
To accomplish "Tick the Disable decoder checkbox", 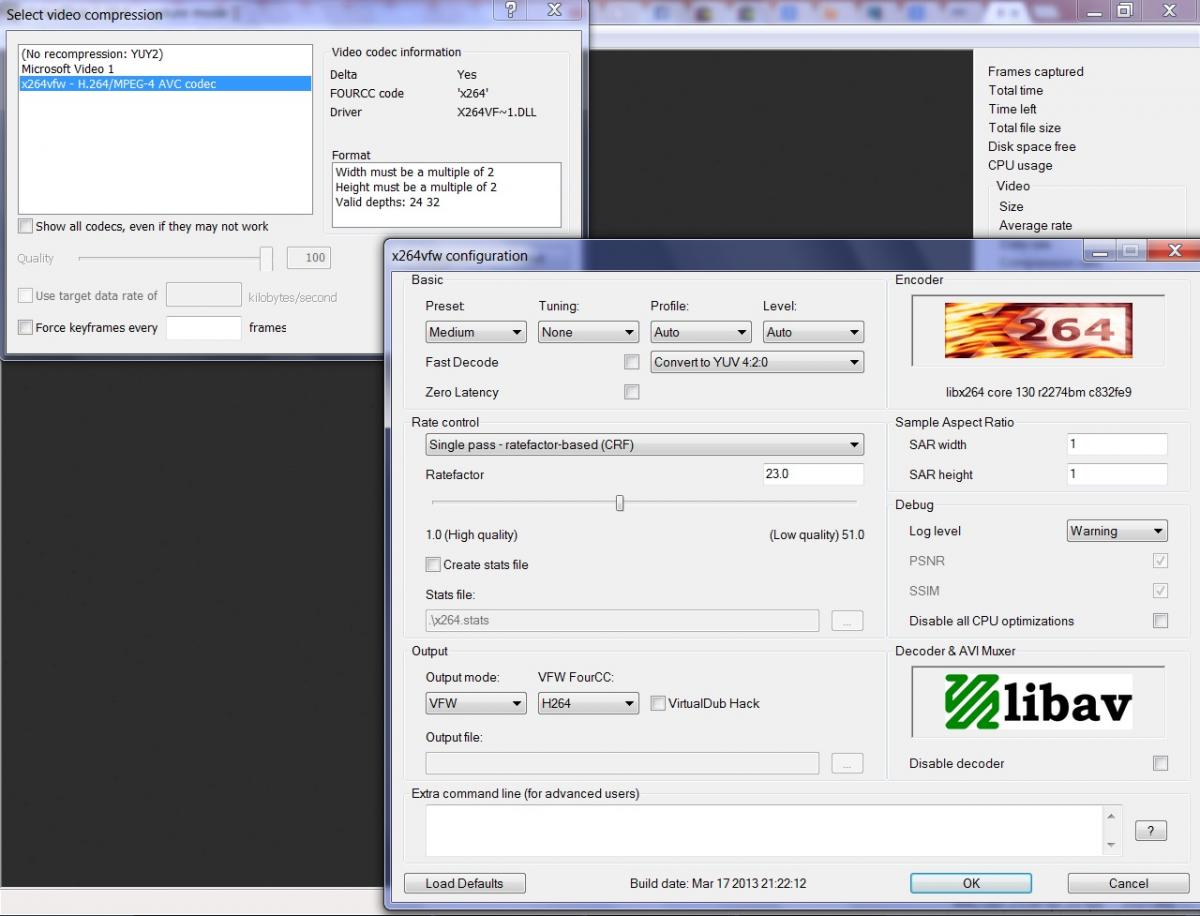I will point(1160,764).
